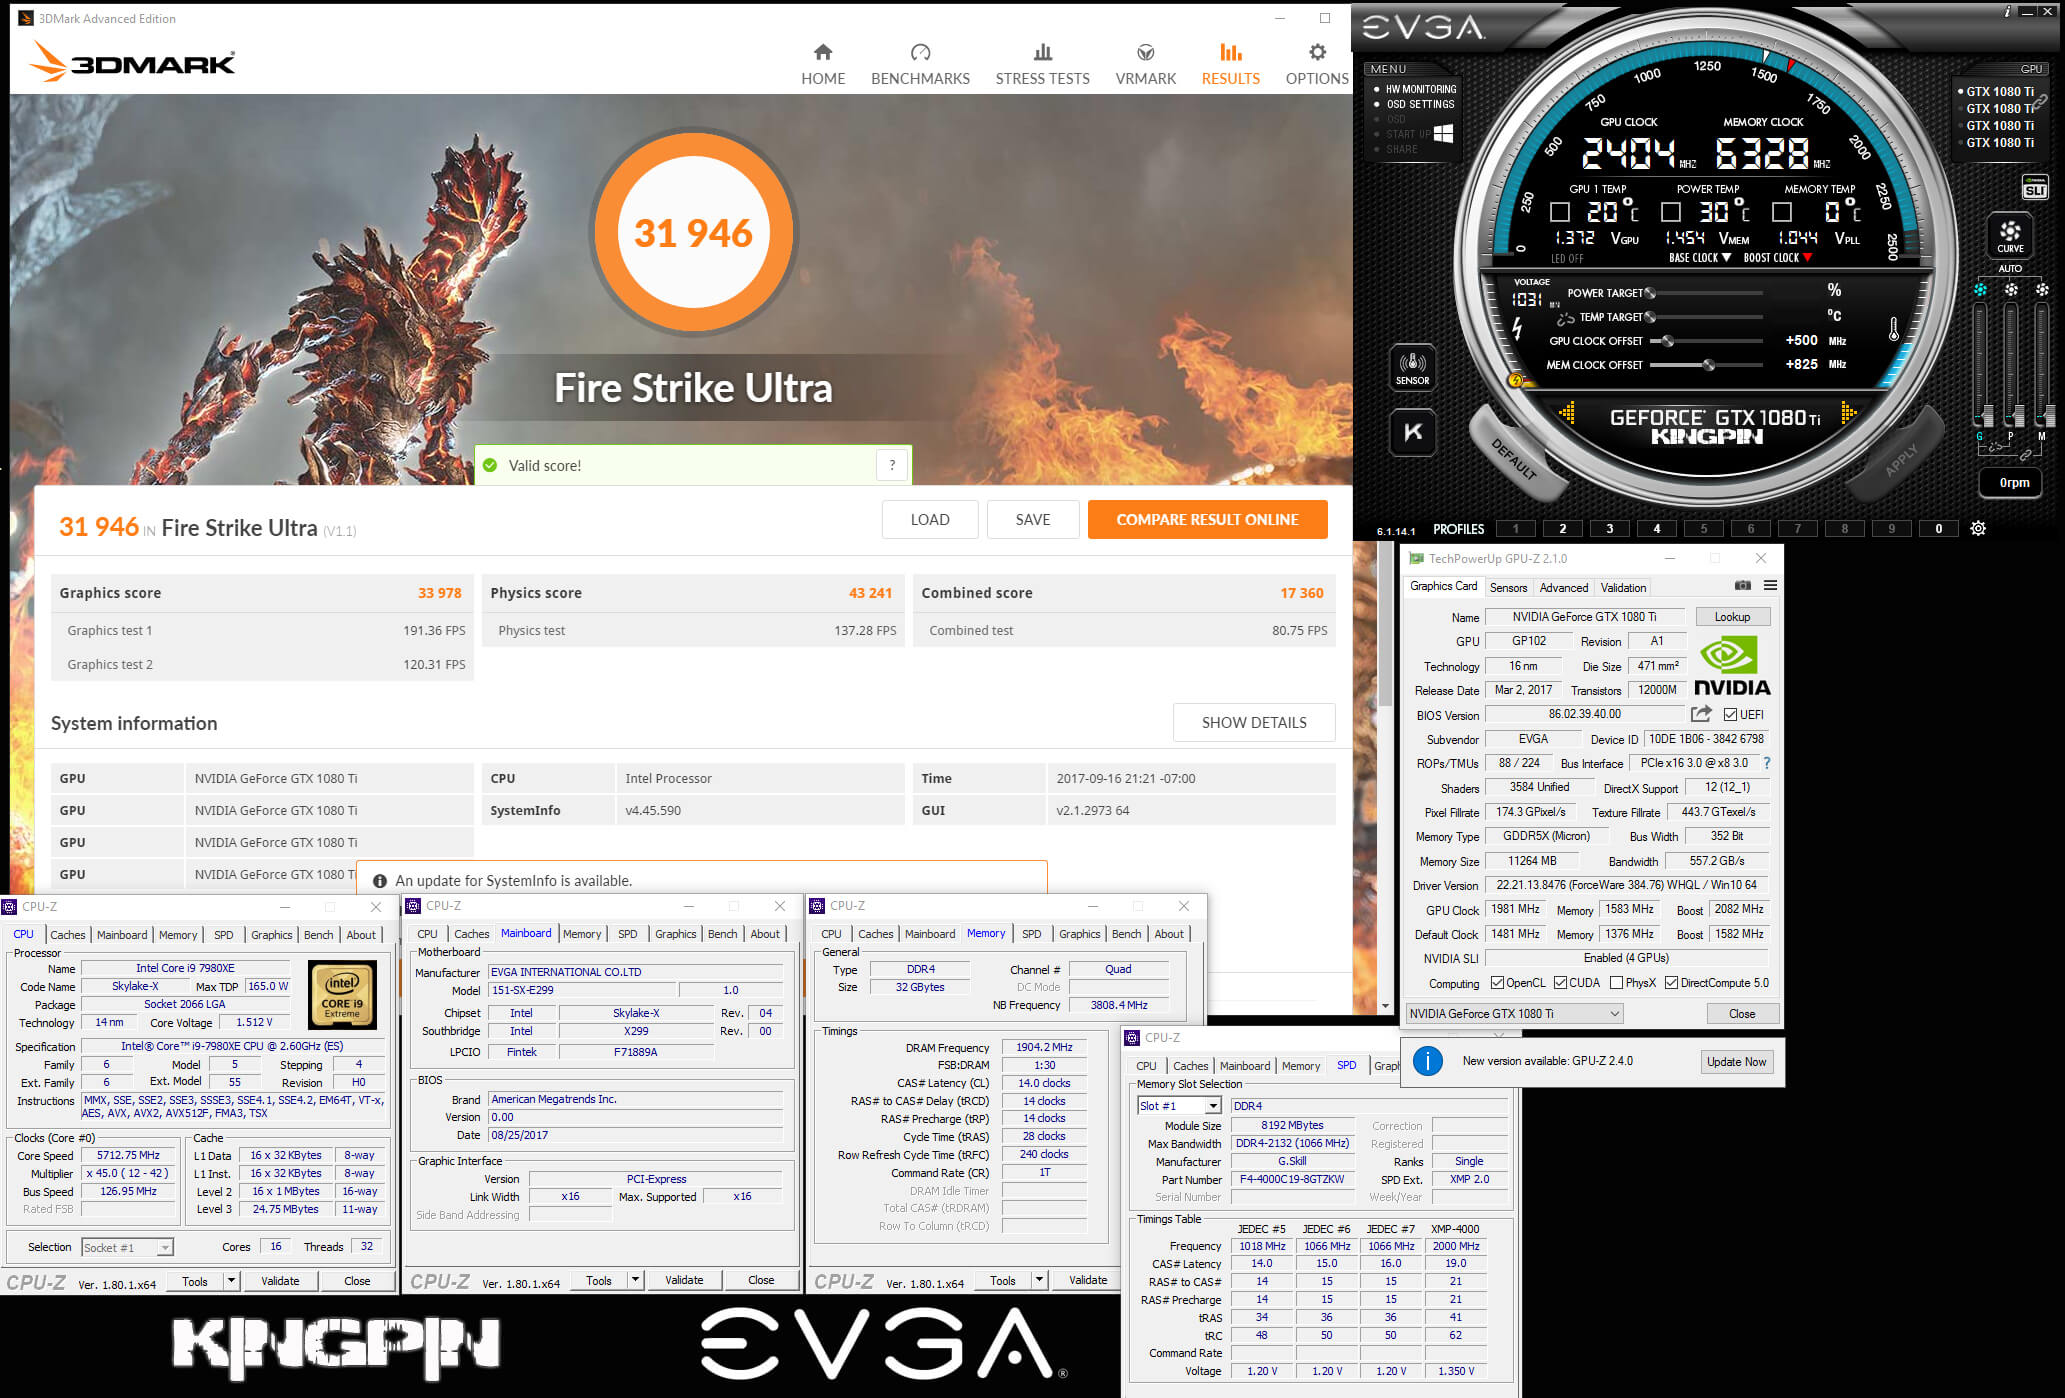Select profile 2 in EVGA Precision
Viewport: 2065px width, 1398px height.
(x=1563, y=529)
